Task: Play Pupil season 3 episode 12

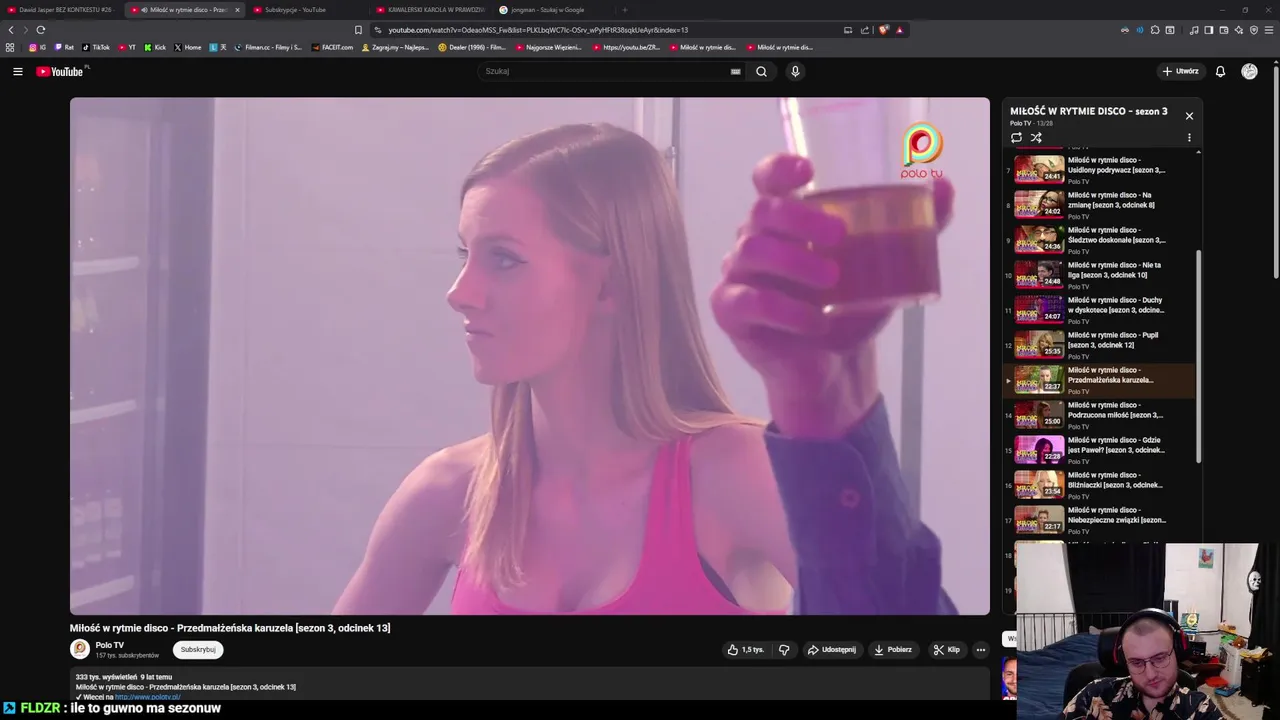Action: coord(1100,345)
